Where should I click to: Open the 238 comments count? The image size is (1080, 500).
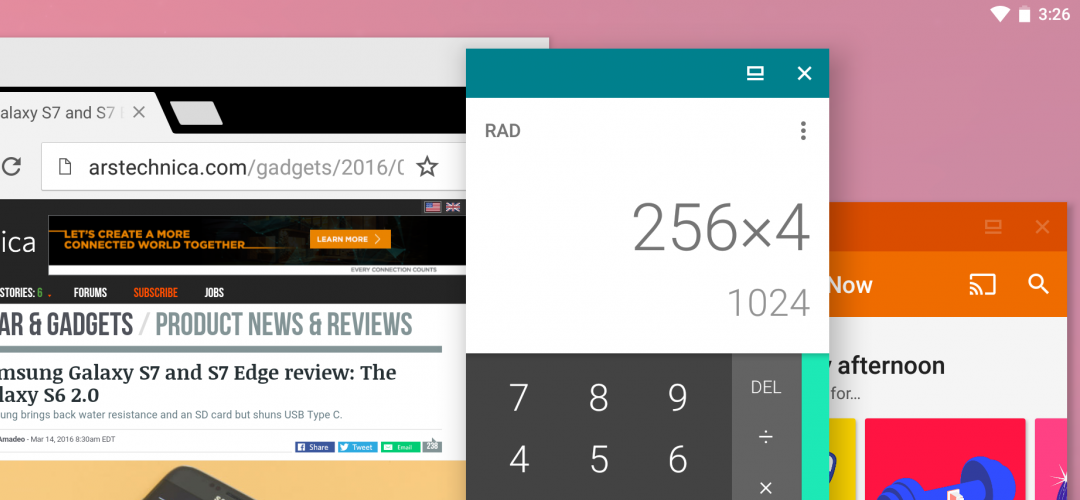coord(433,446)
